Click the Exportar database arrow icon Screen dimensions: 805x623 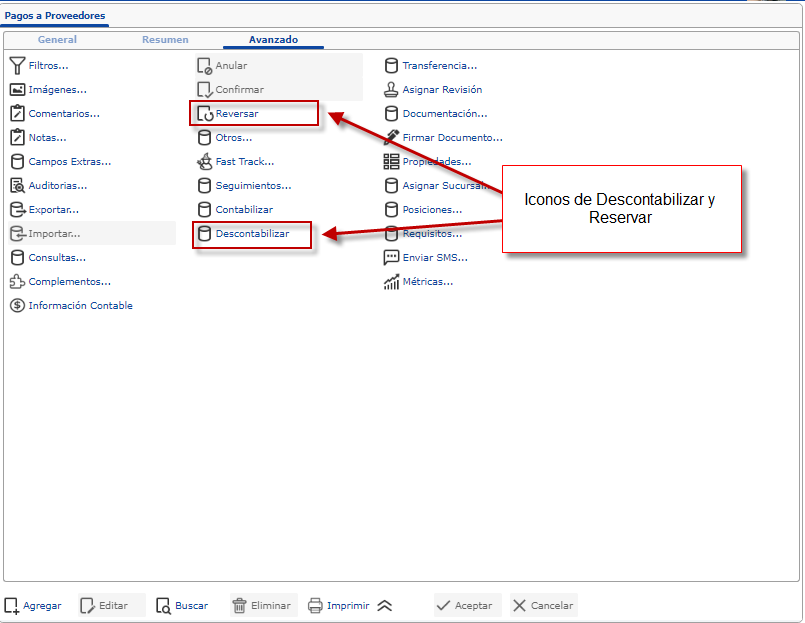coord(17,210)
